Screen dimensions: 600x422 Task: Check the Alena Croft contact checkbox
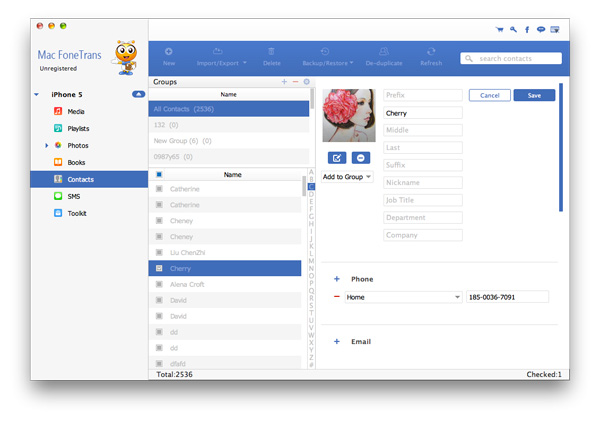click(x=159, y=284)
